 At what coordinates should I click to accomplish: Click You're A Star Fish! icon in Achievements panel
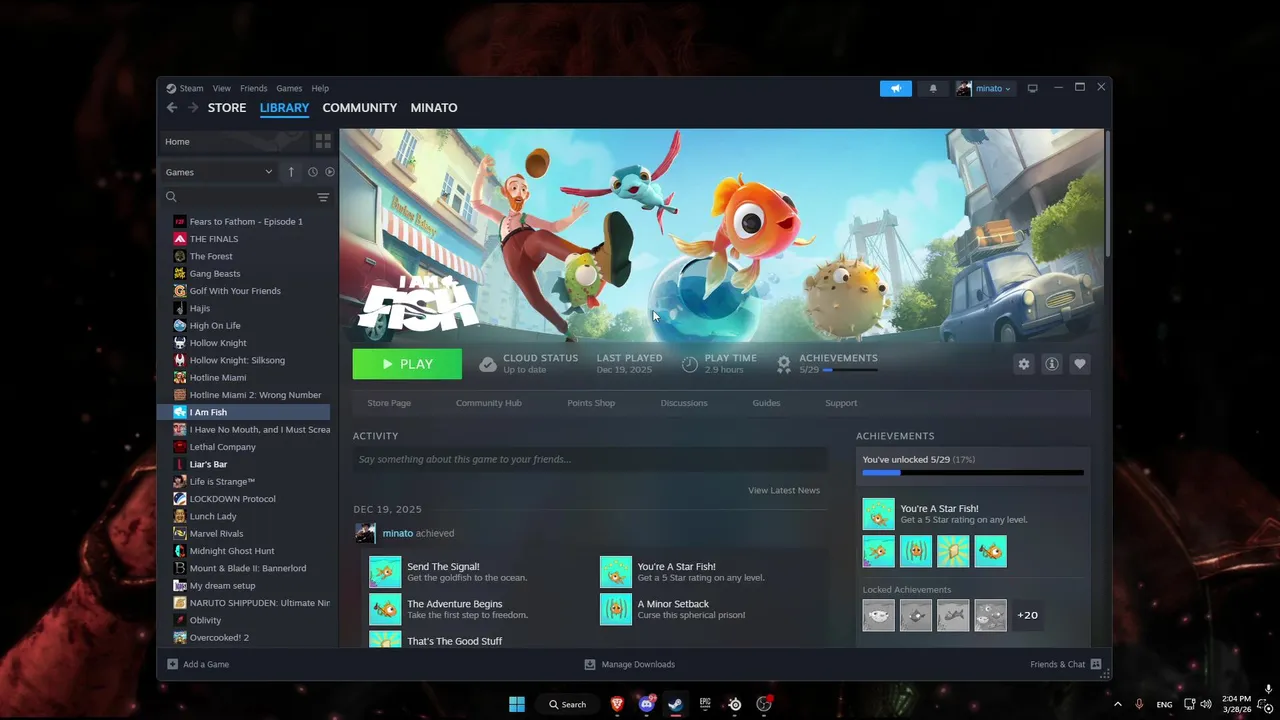879,514
